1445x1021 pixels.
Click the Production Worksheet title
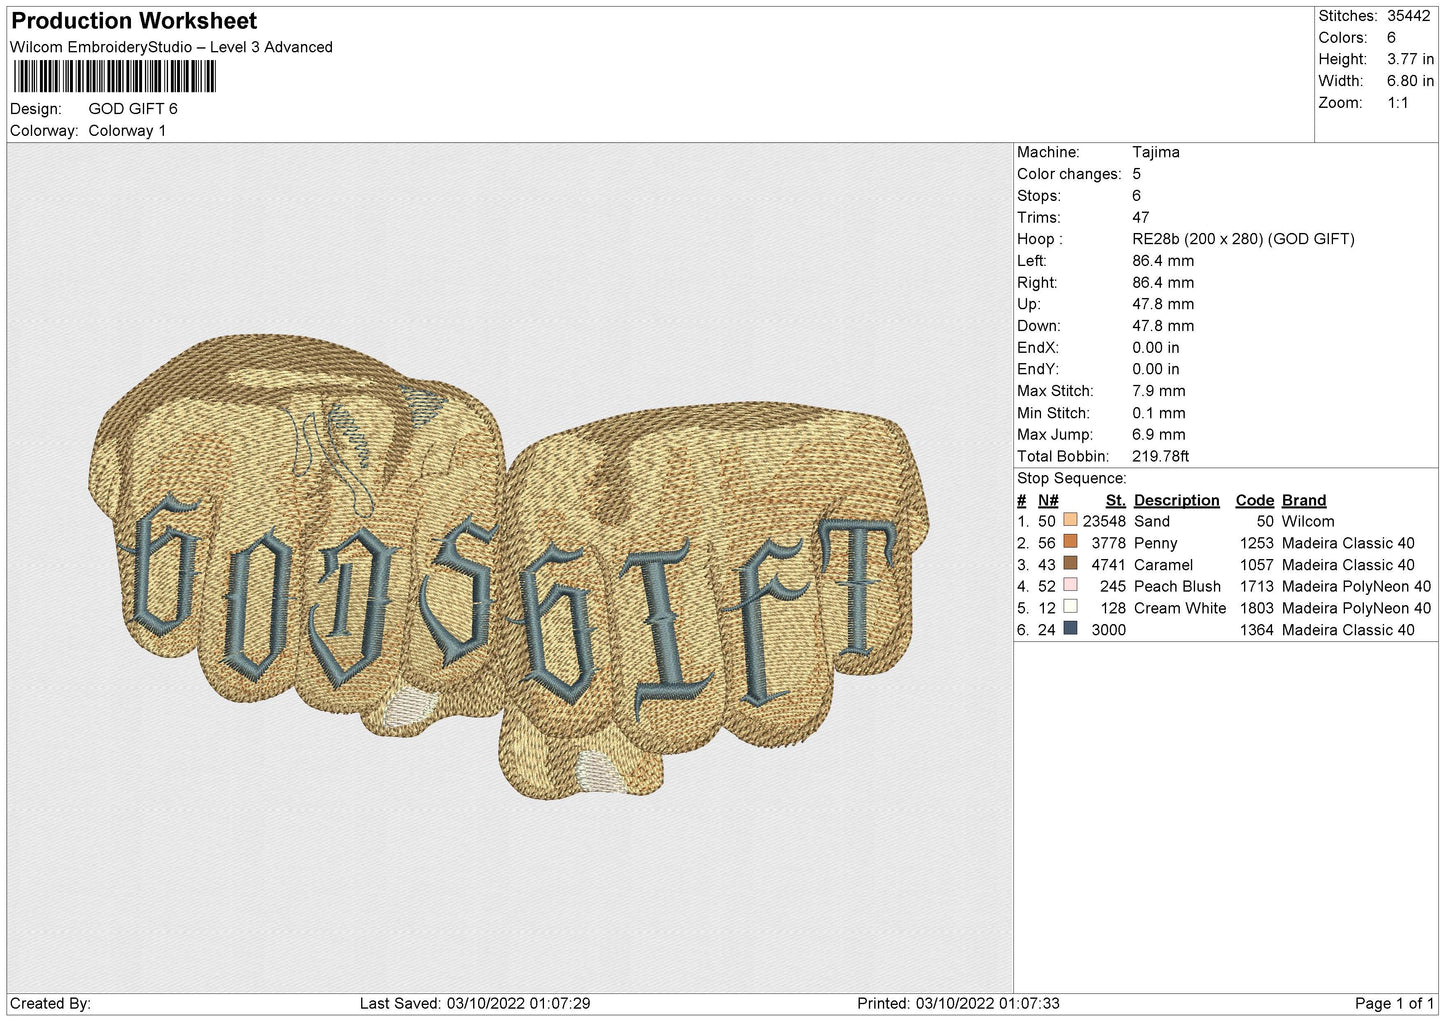click(x=134, y=21)
